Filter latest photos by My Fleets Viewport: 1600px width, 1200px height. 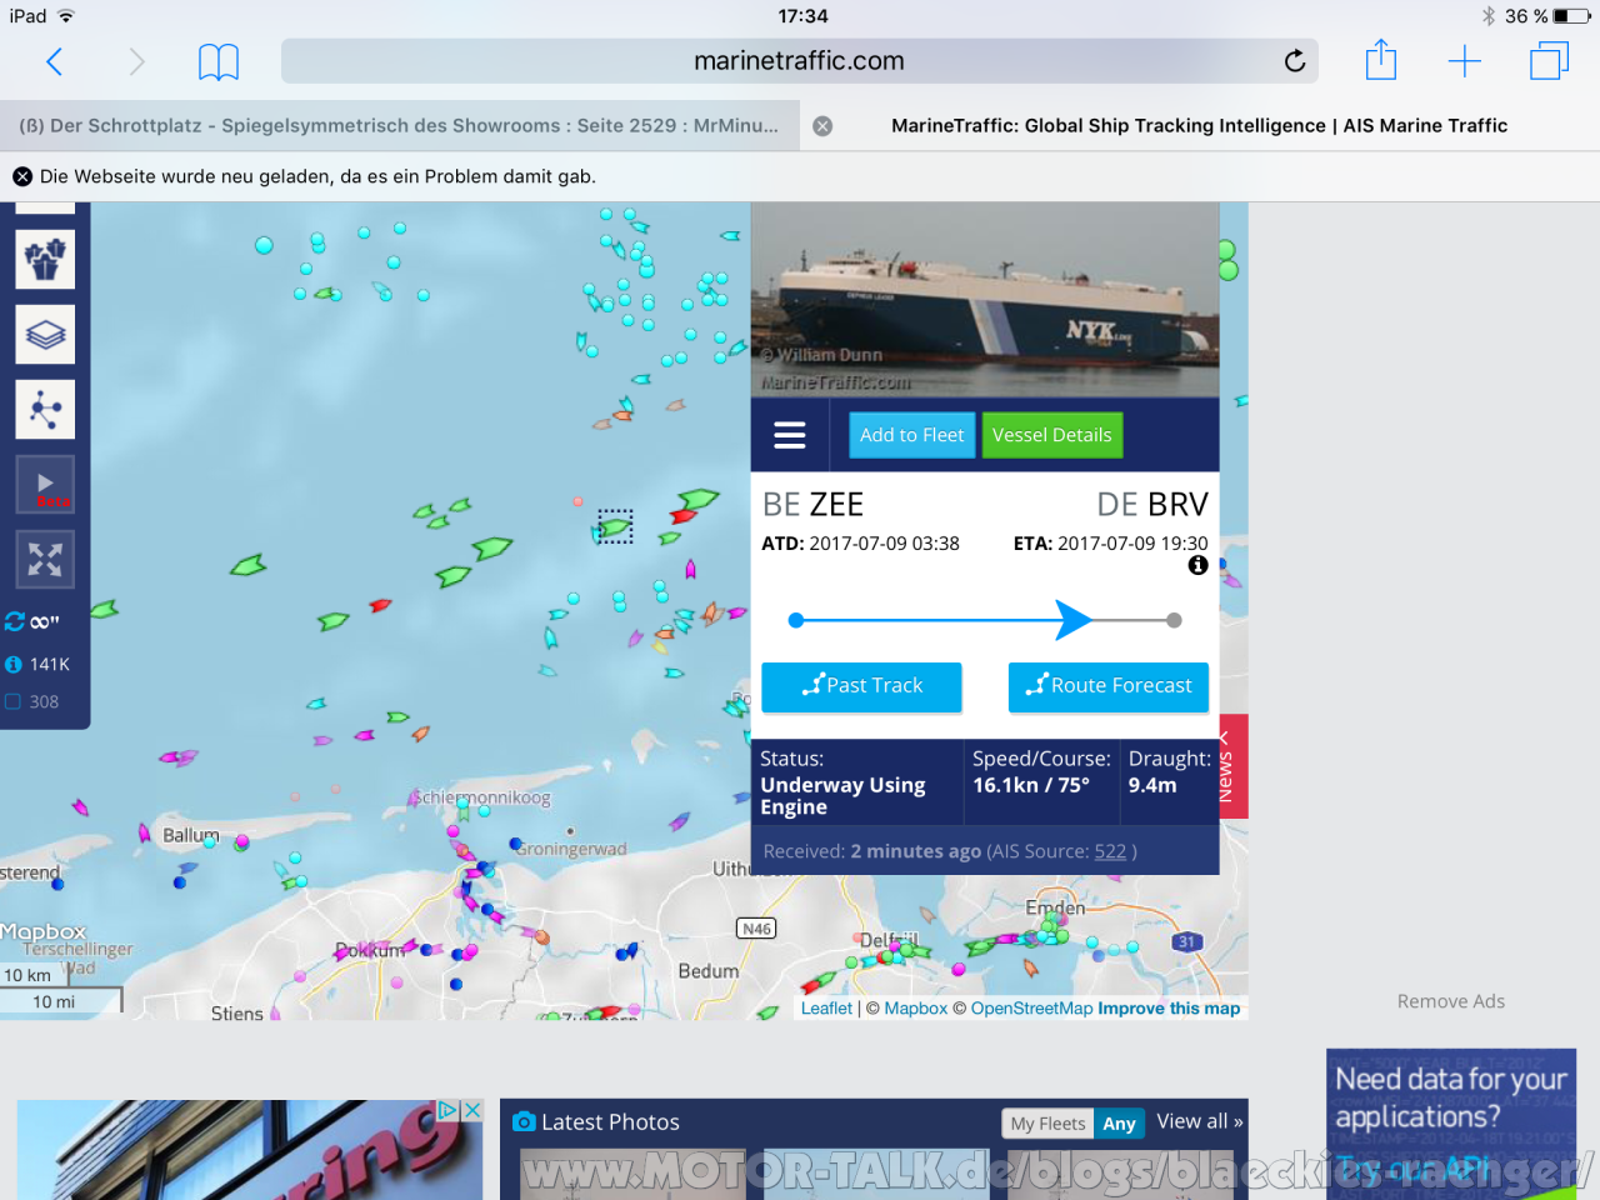click(x=1047, y=1124)
